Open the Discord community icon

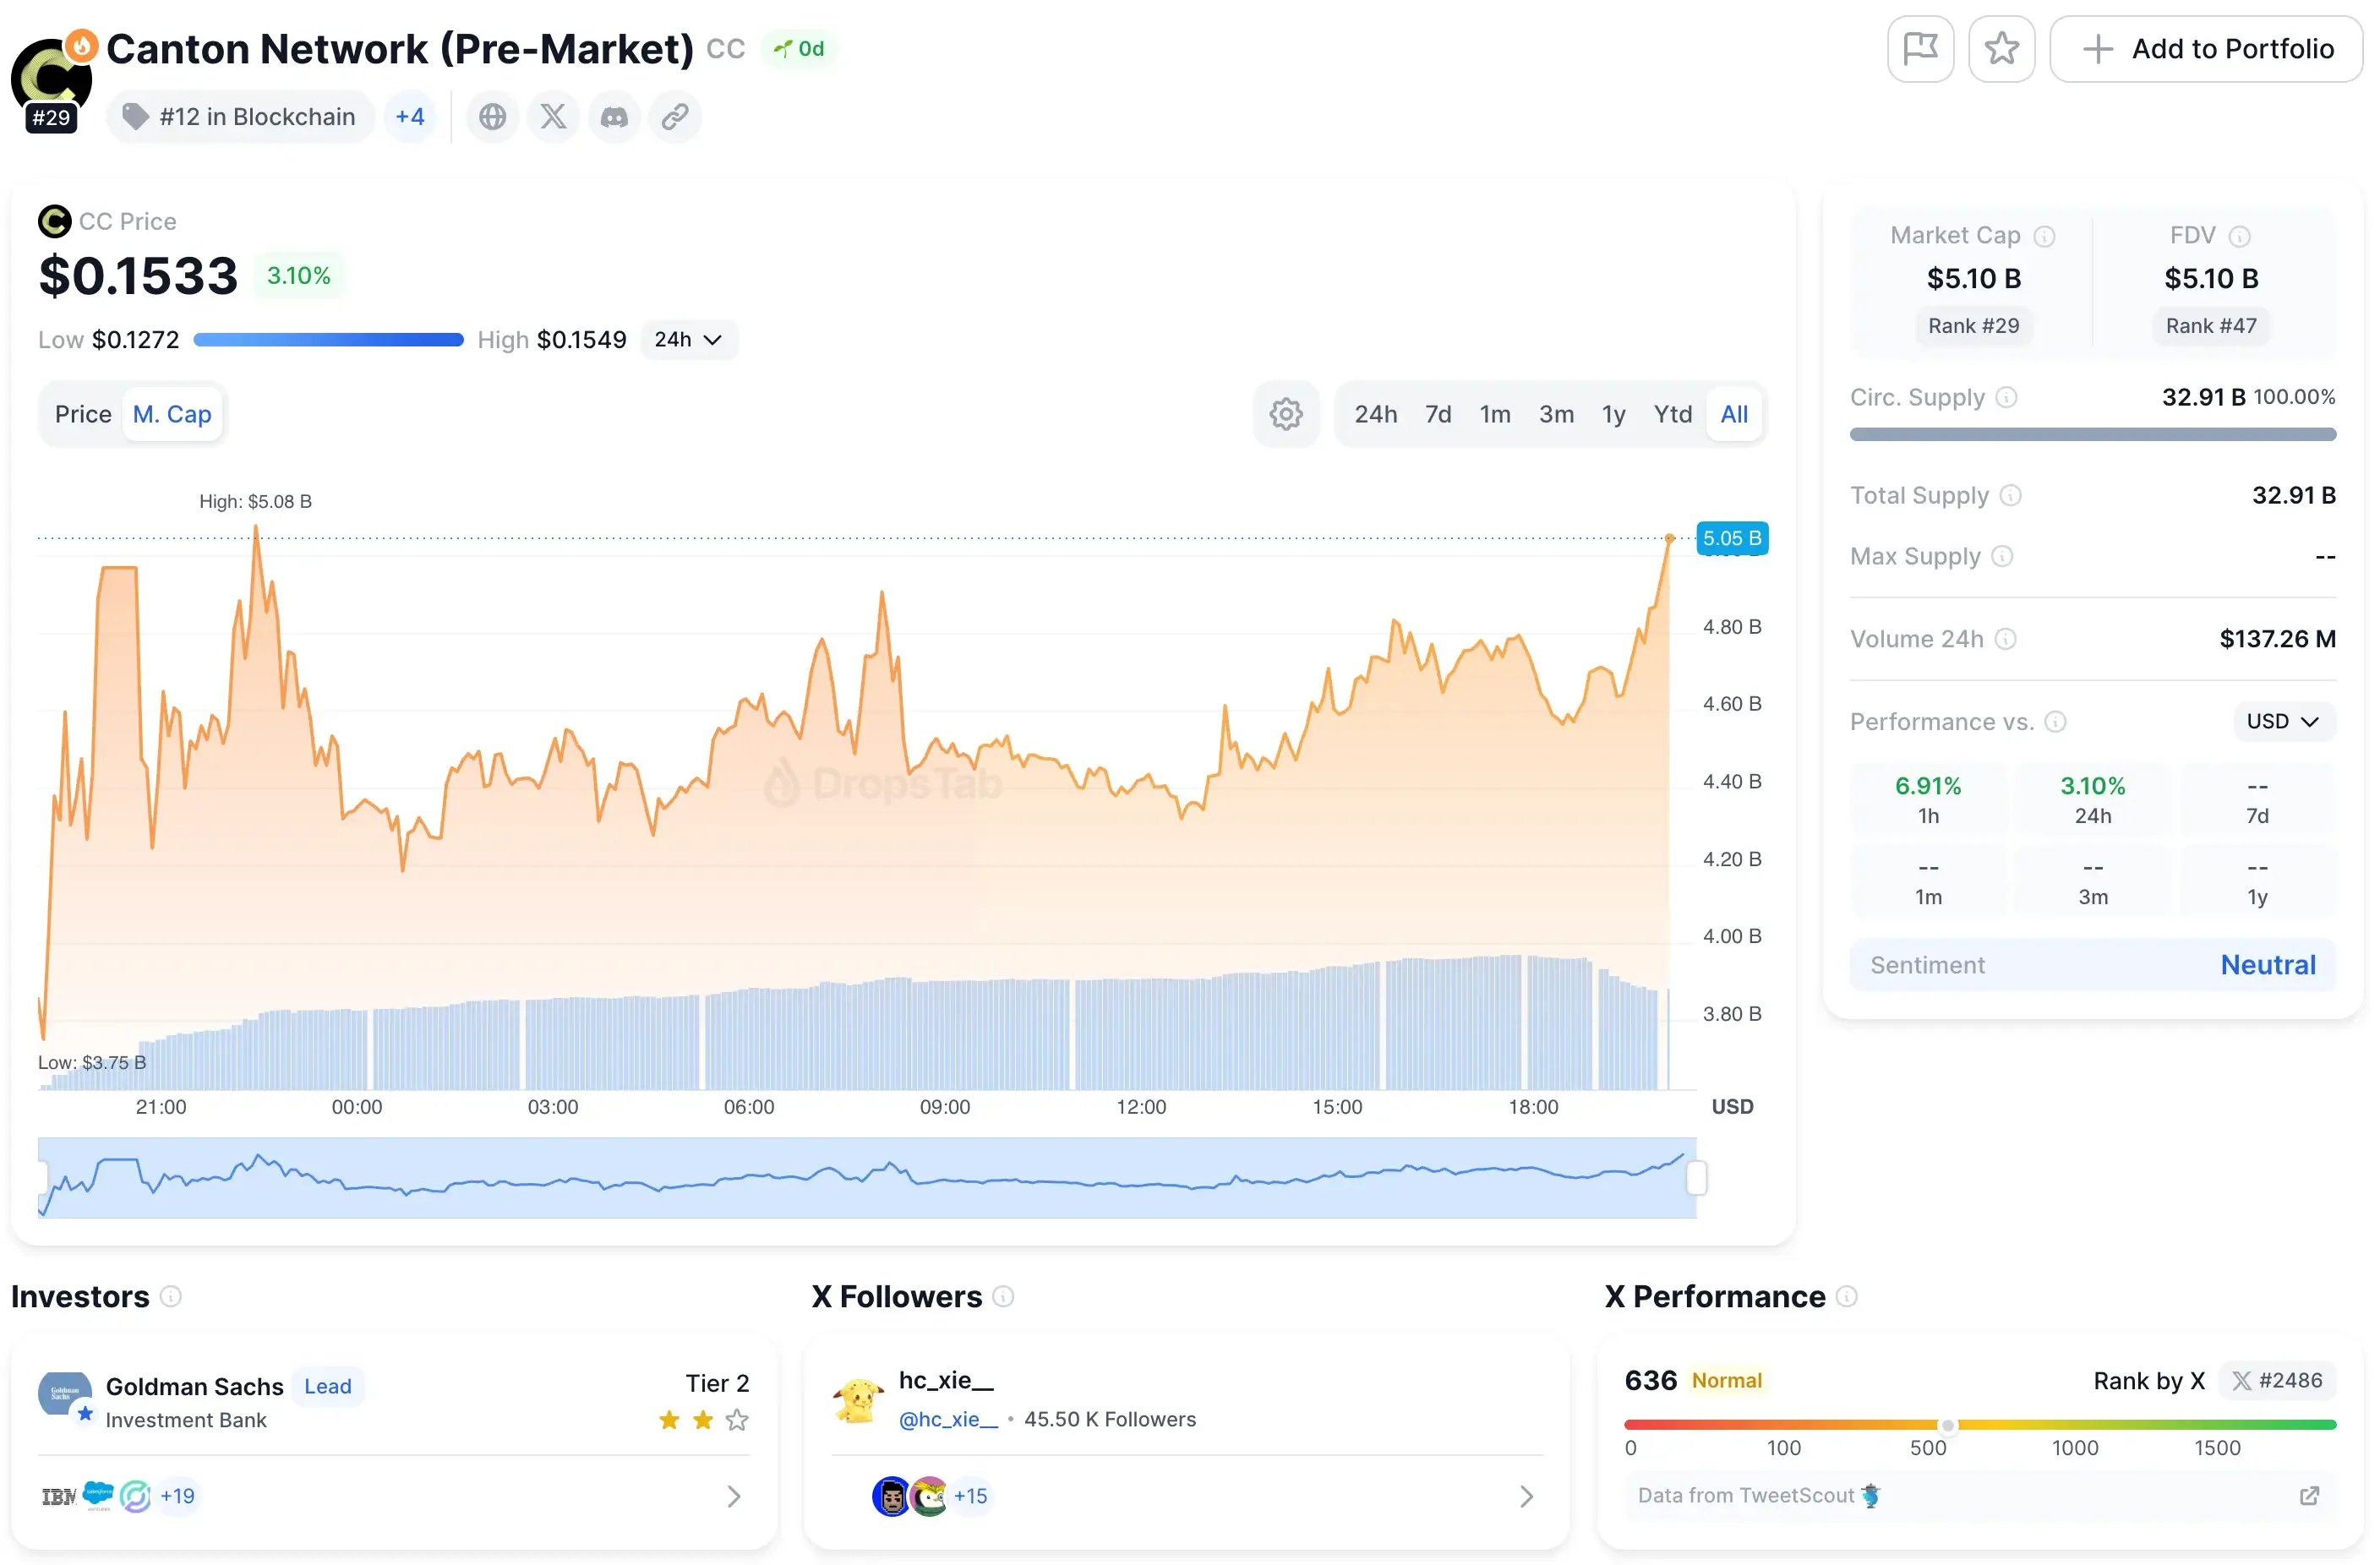point(614,116)
